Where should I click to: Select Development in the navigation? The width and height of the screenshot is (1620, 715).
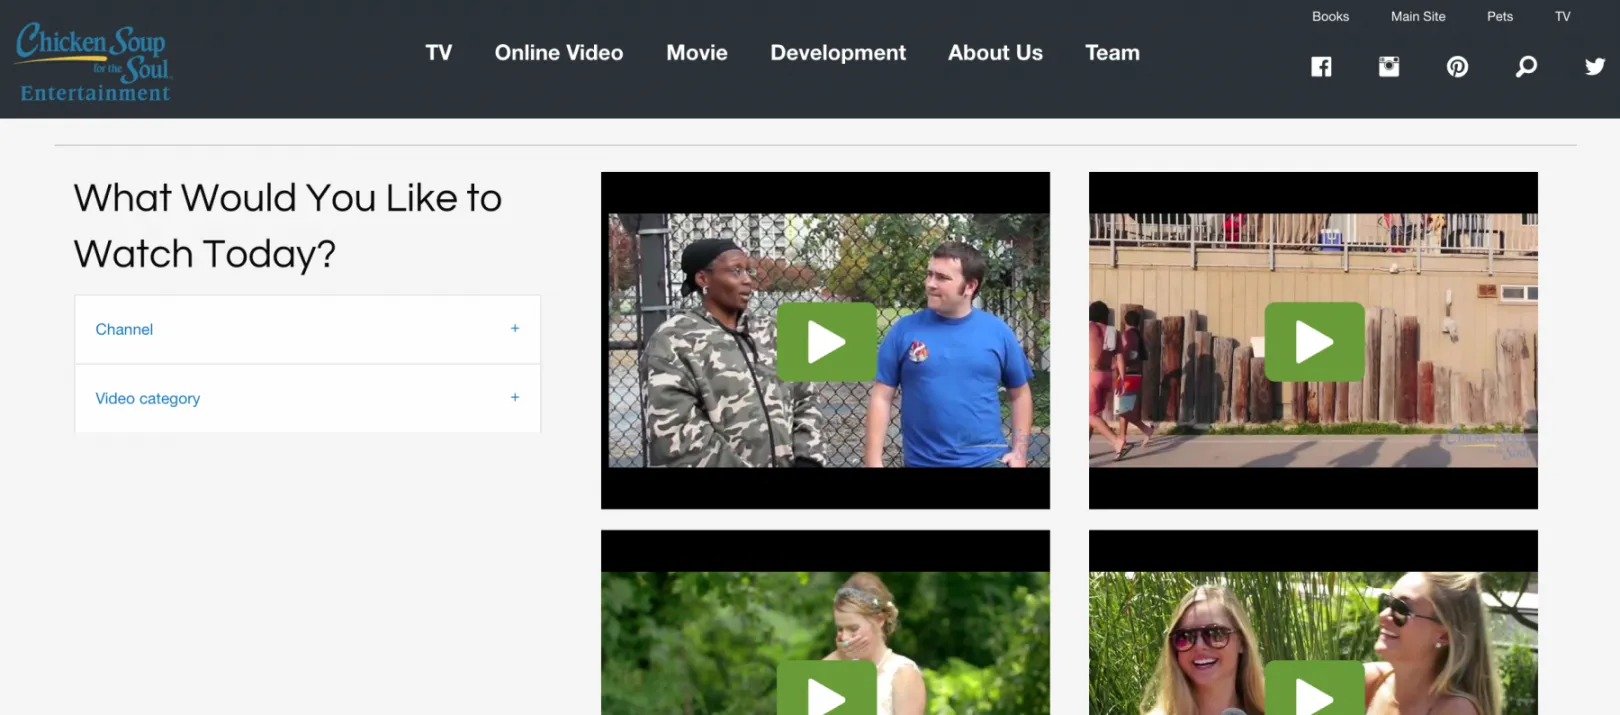(838, 53)
